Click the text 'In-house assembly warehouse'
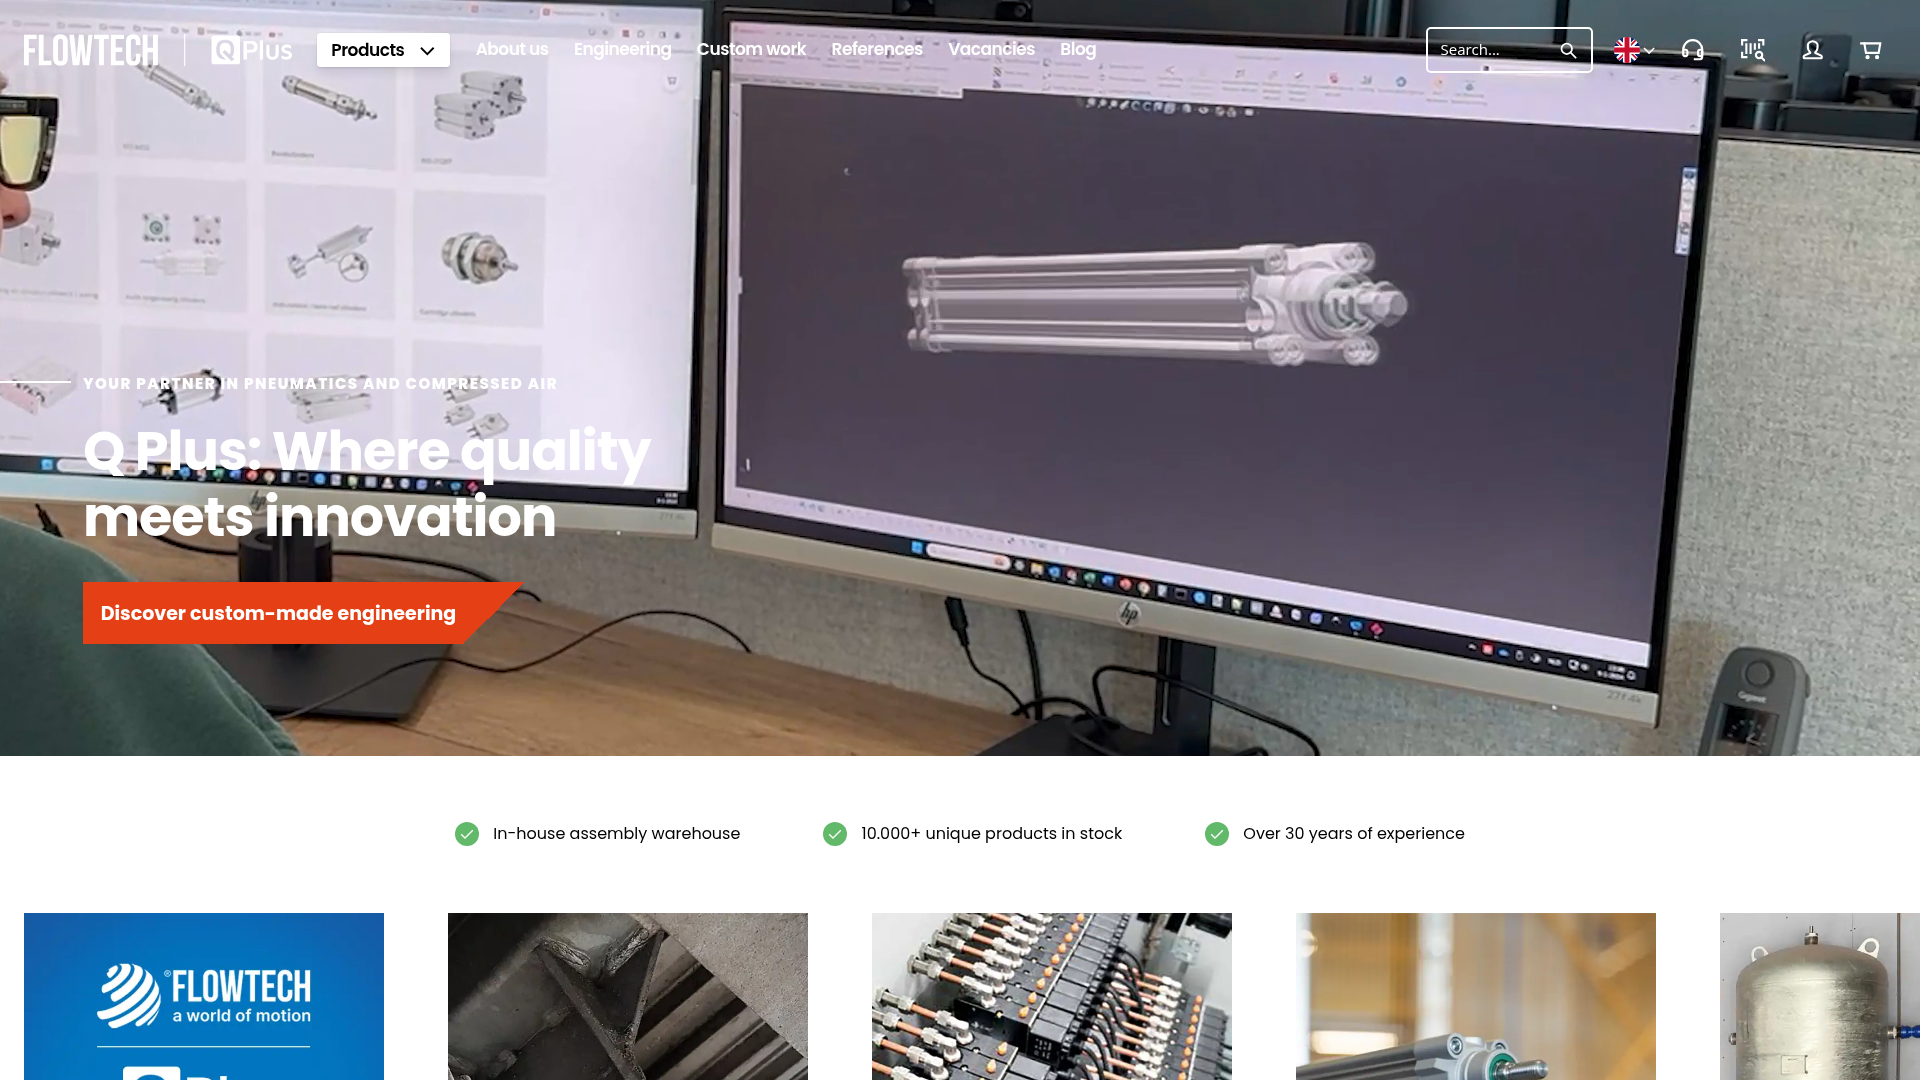The width and height of the screenshot is (1920, 1080). [x=616, y=834]
